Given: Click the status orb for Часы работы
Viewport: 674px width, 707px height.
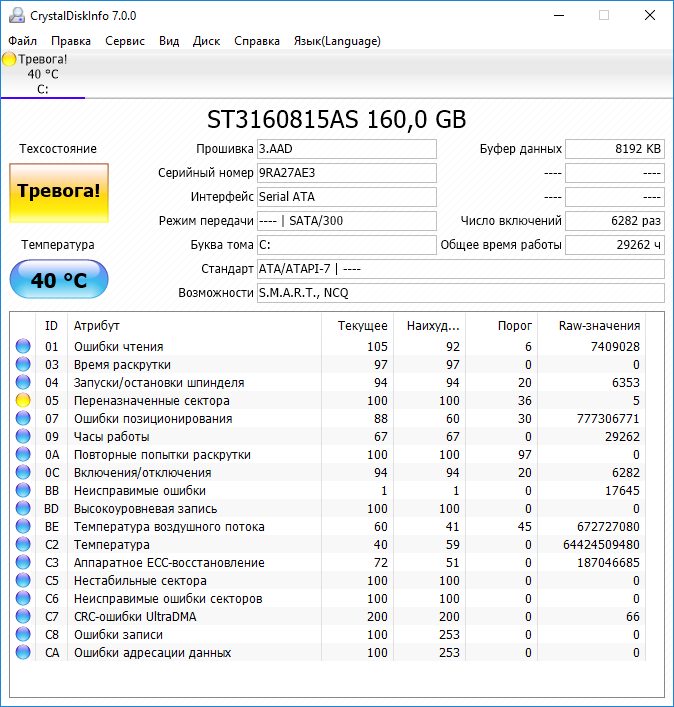Looking at the screenshot, I should 23,436.
